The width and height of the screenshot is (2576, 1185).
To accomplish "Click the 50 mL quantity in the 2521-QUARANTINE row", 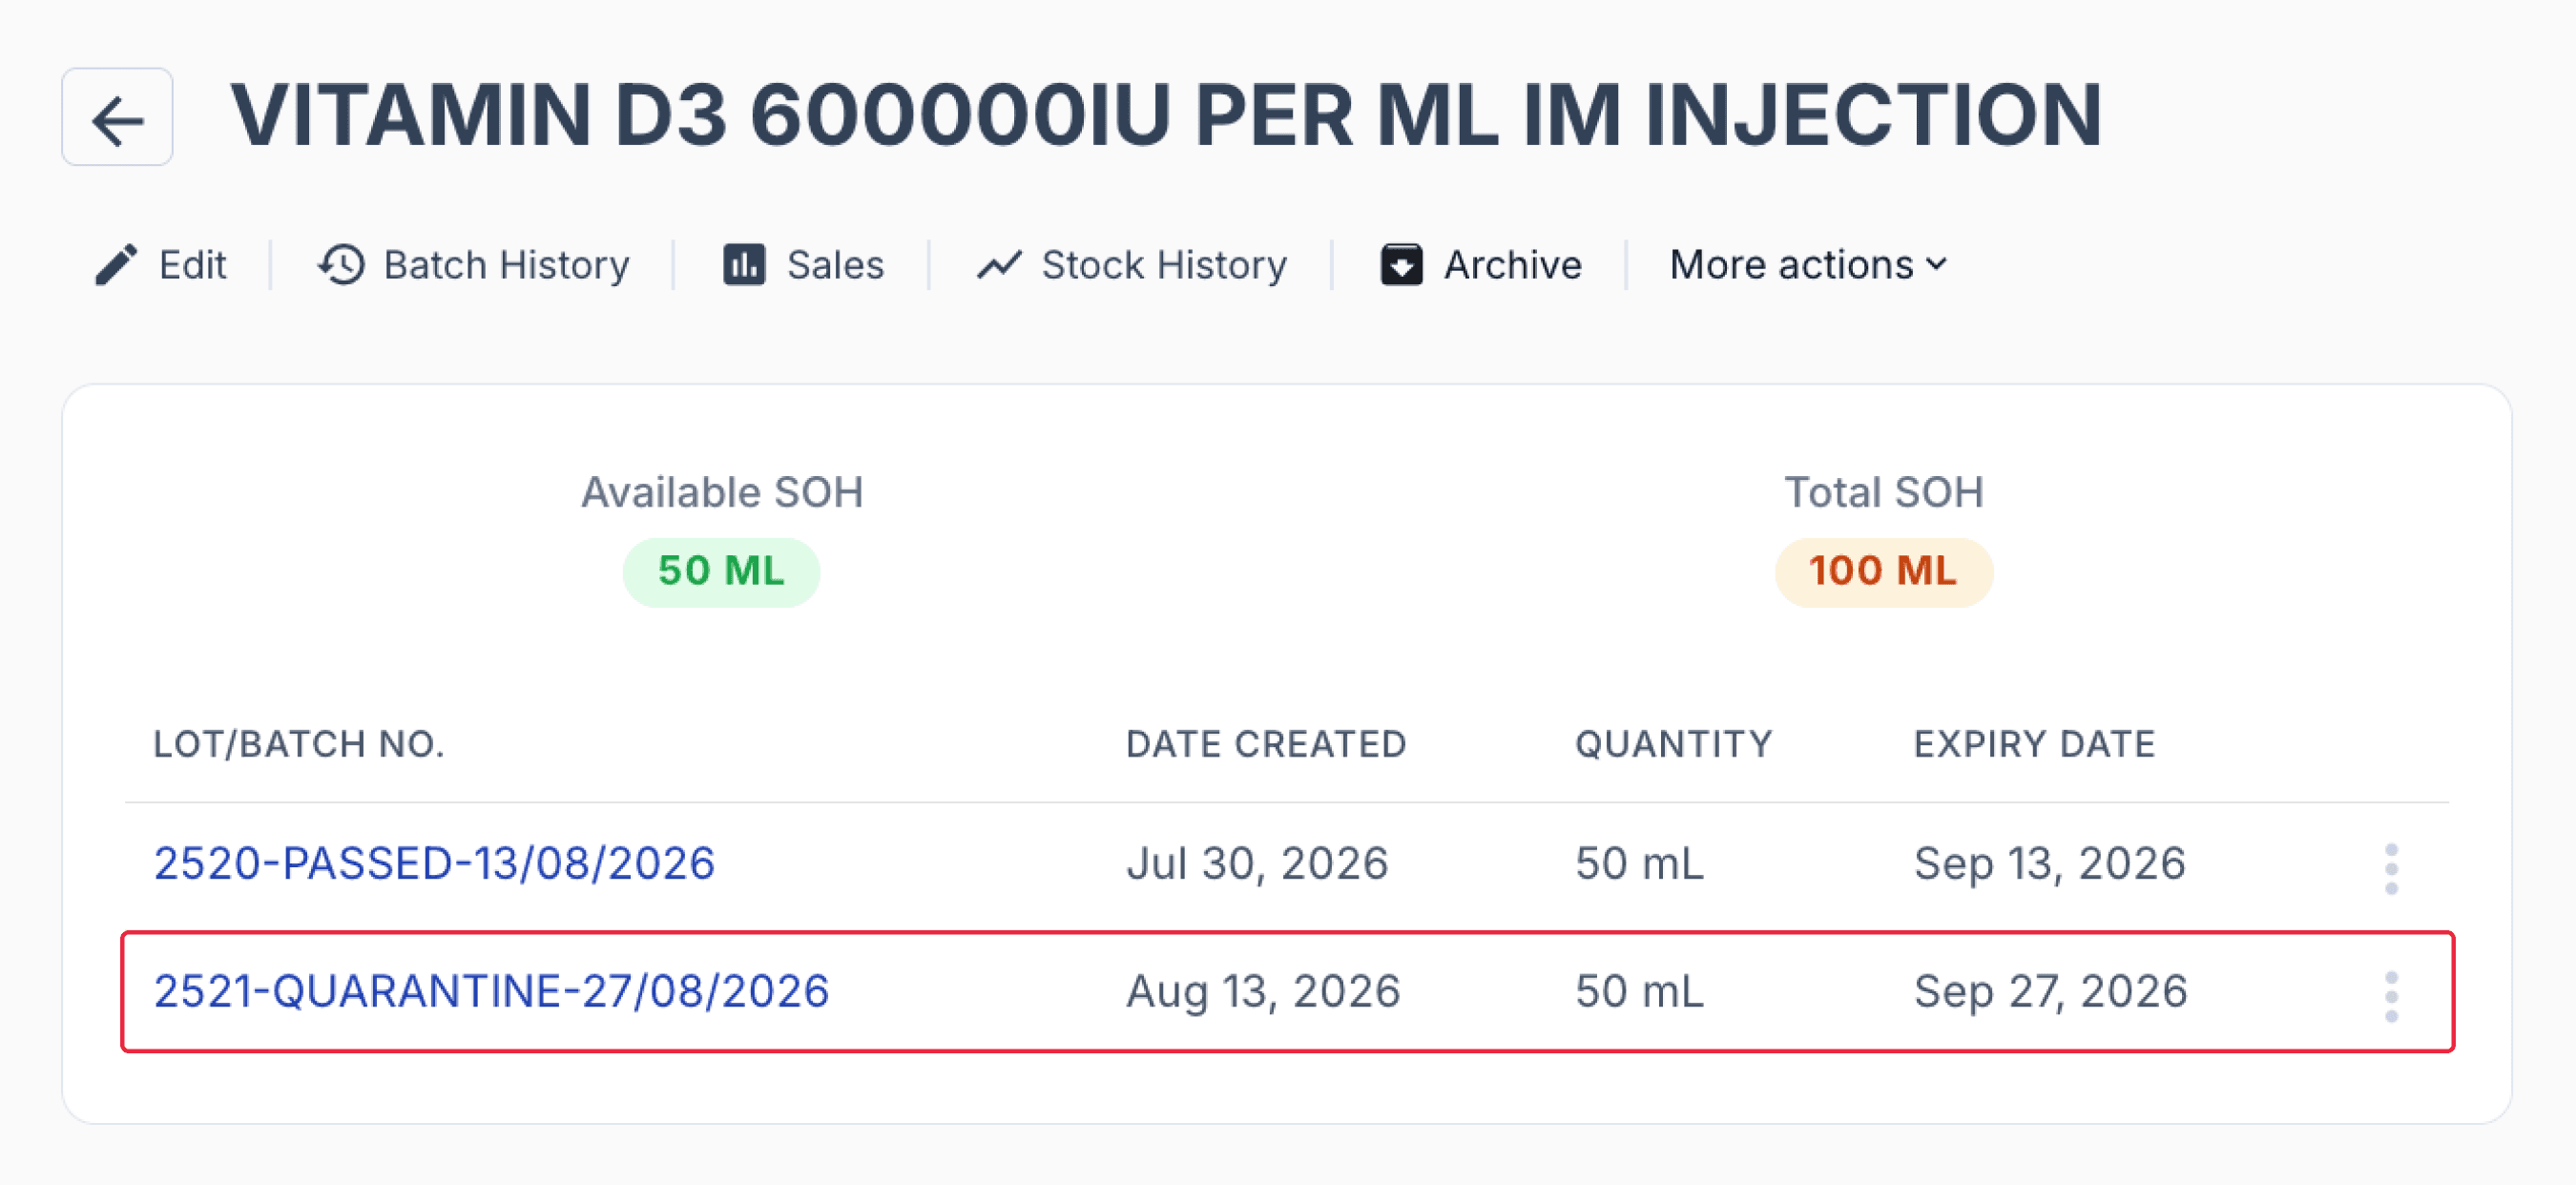I will point(1639,991).
